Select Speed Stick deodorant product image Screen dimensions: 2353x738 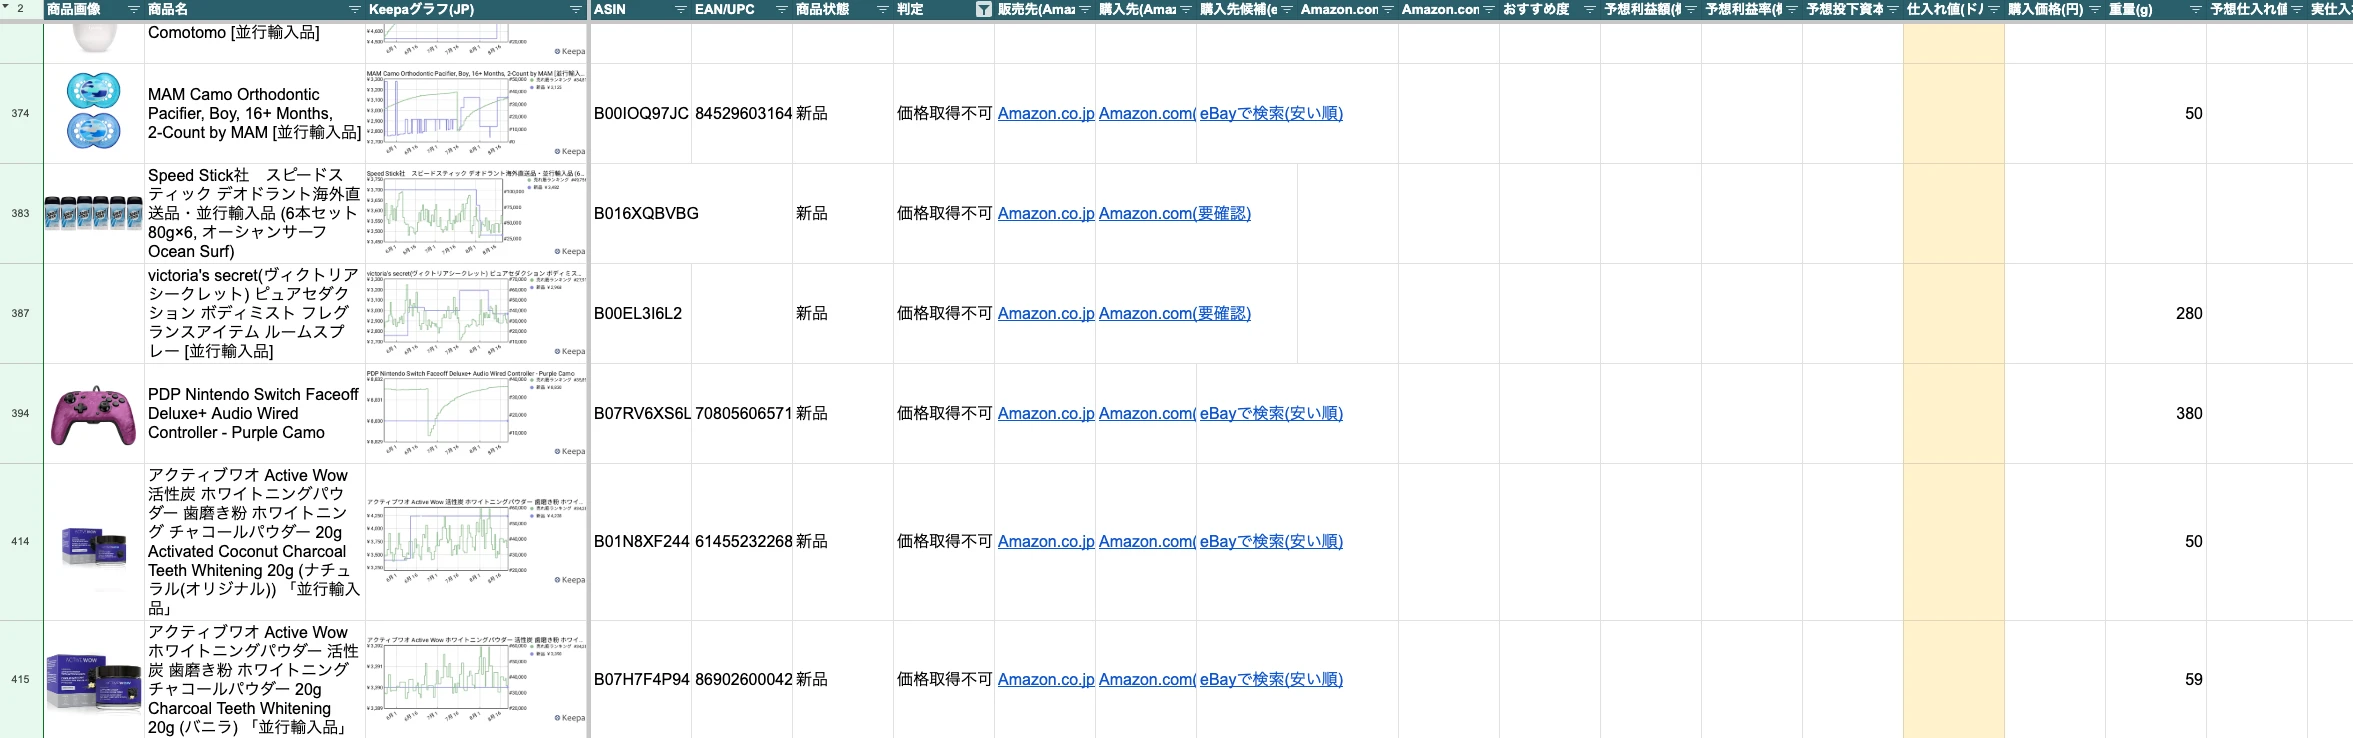[94, 214]
